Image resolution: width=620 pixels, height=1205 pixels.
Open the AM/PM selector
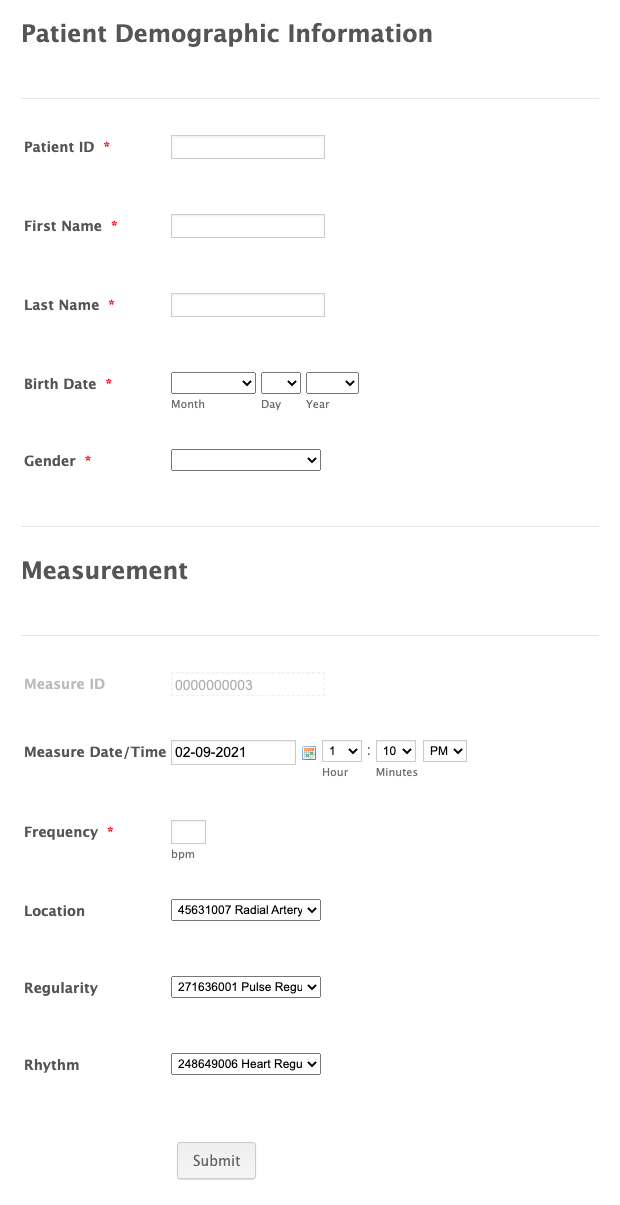[445, 751]
